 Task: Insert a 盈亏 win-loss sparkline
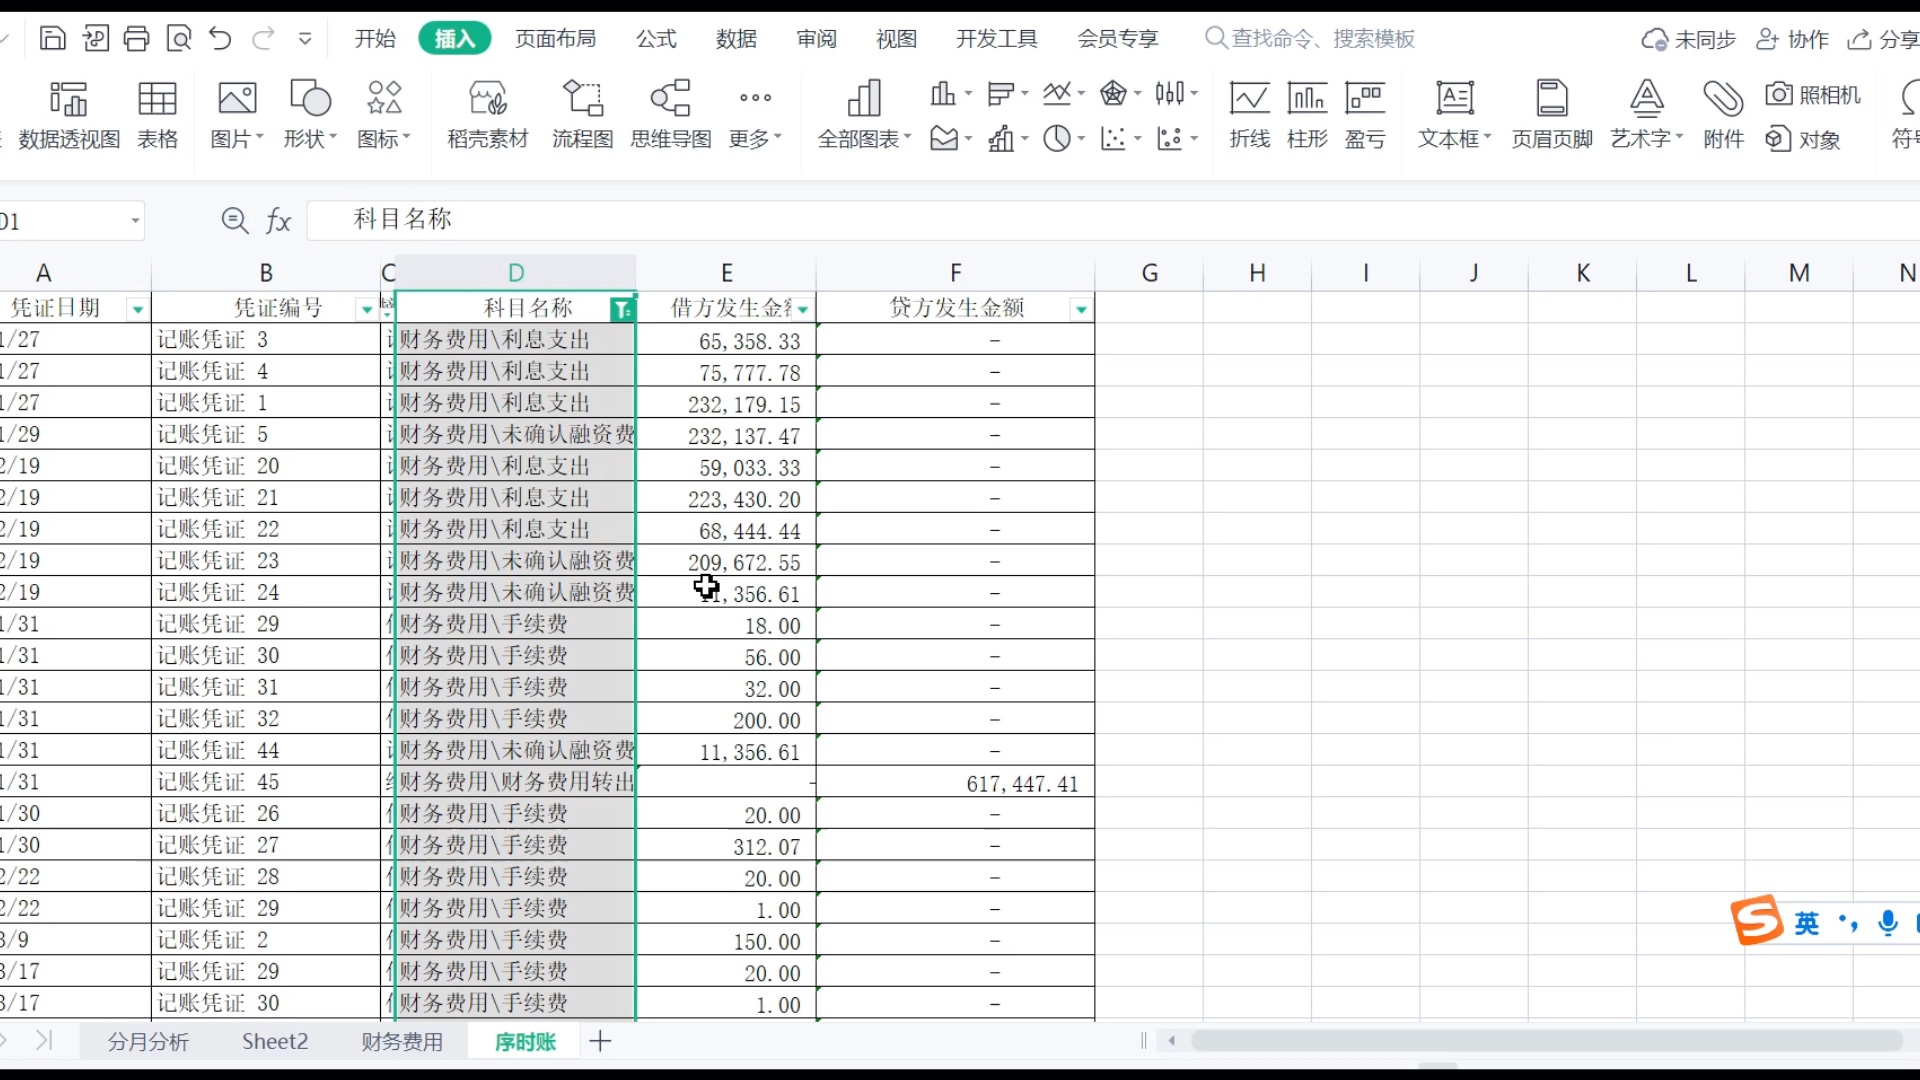pyautogui.click(x=1365, y=112)
